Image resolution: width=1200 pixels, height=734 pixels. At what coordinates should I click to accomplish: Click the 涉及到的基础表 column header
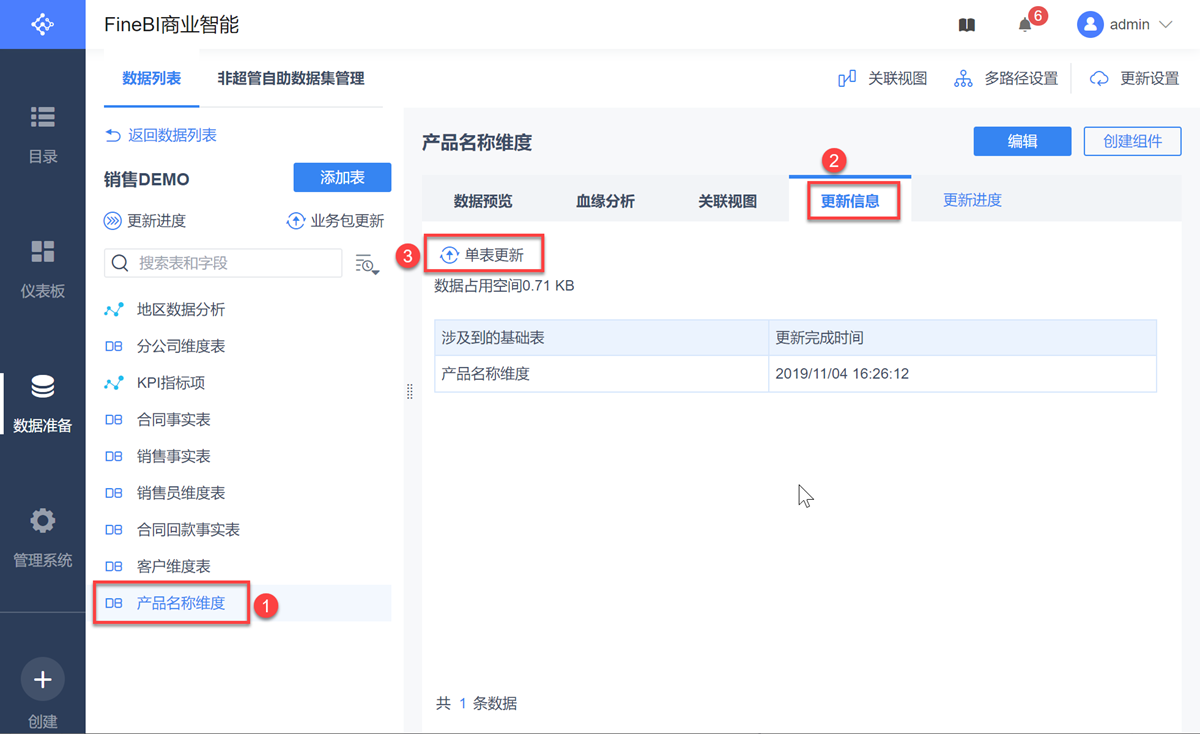(x=601, y=338)
